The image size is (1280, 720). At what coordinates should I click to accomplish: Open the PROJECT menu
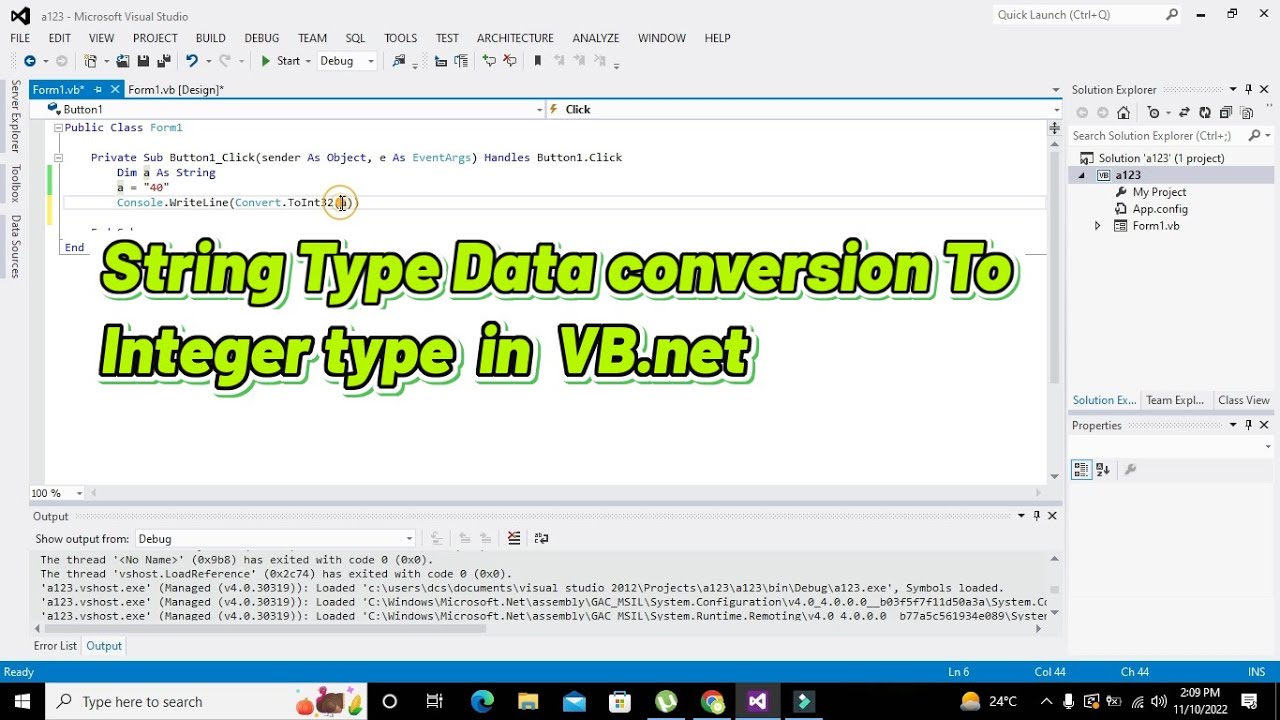tap(155, 38)
